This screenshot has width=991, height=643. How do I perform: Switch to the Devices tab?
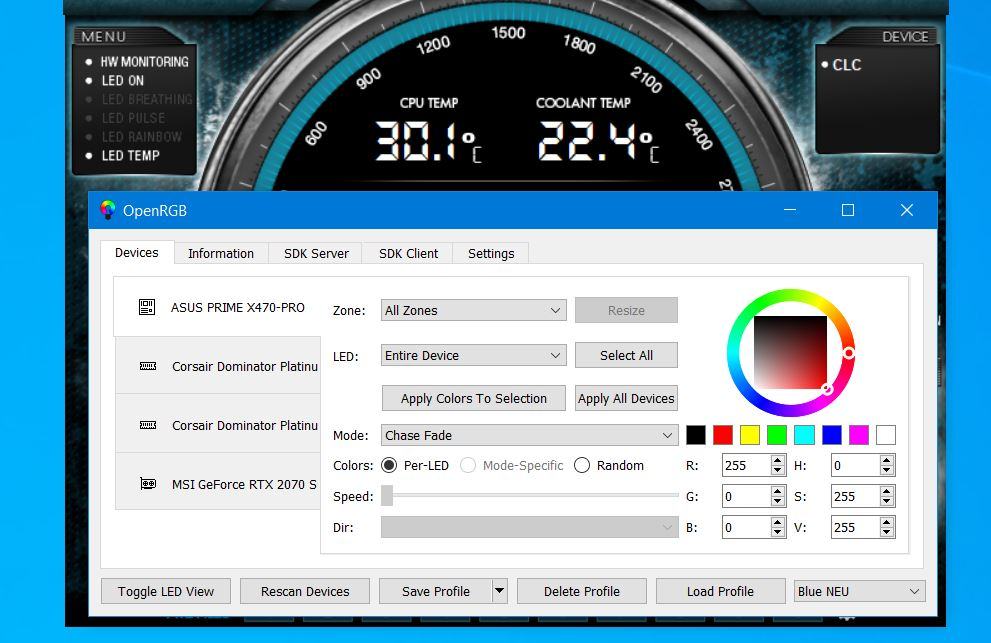[137, 252]
